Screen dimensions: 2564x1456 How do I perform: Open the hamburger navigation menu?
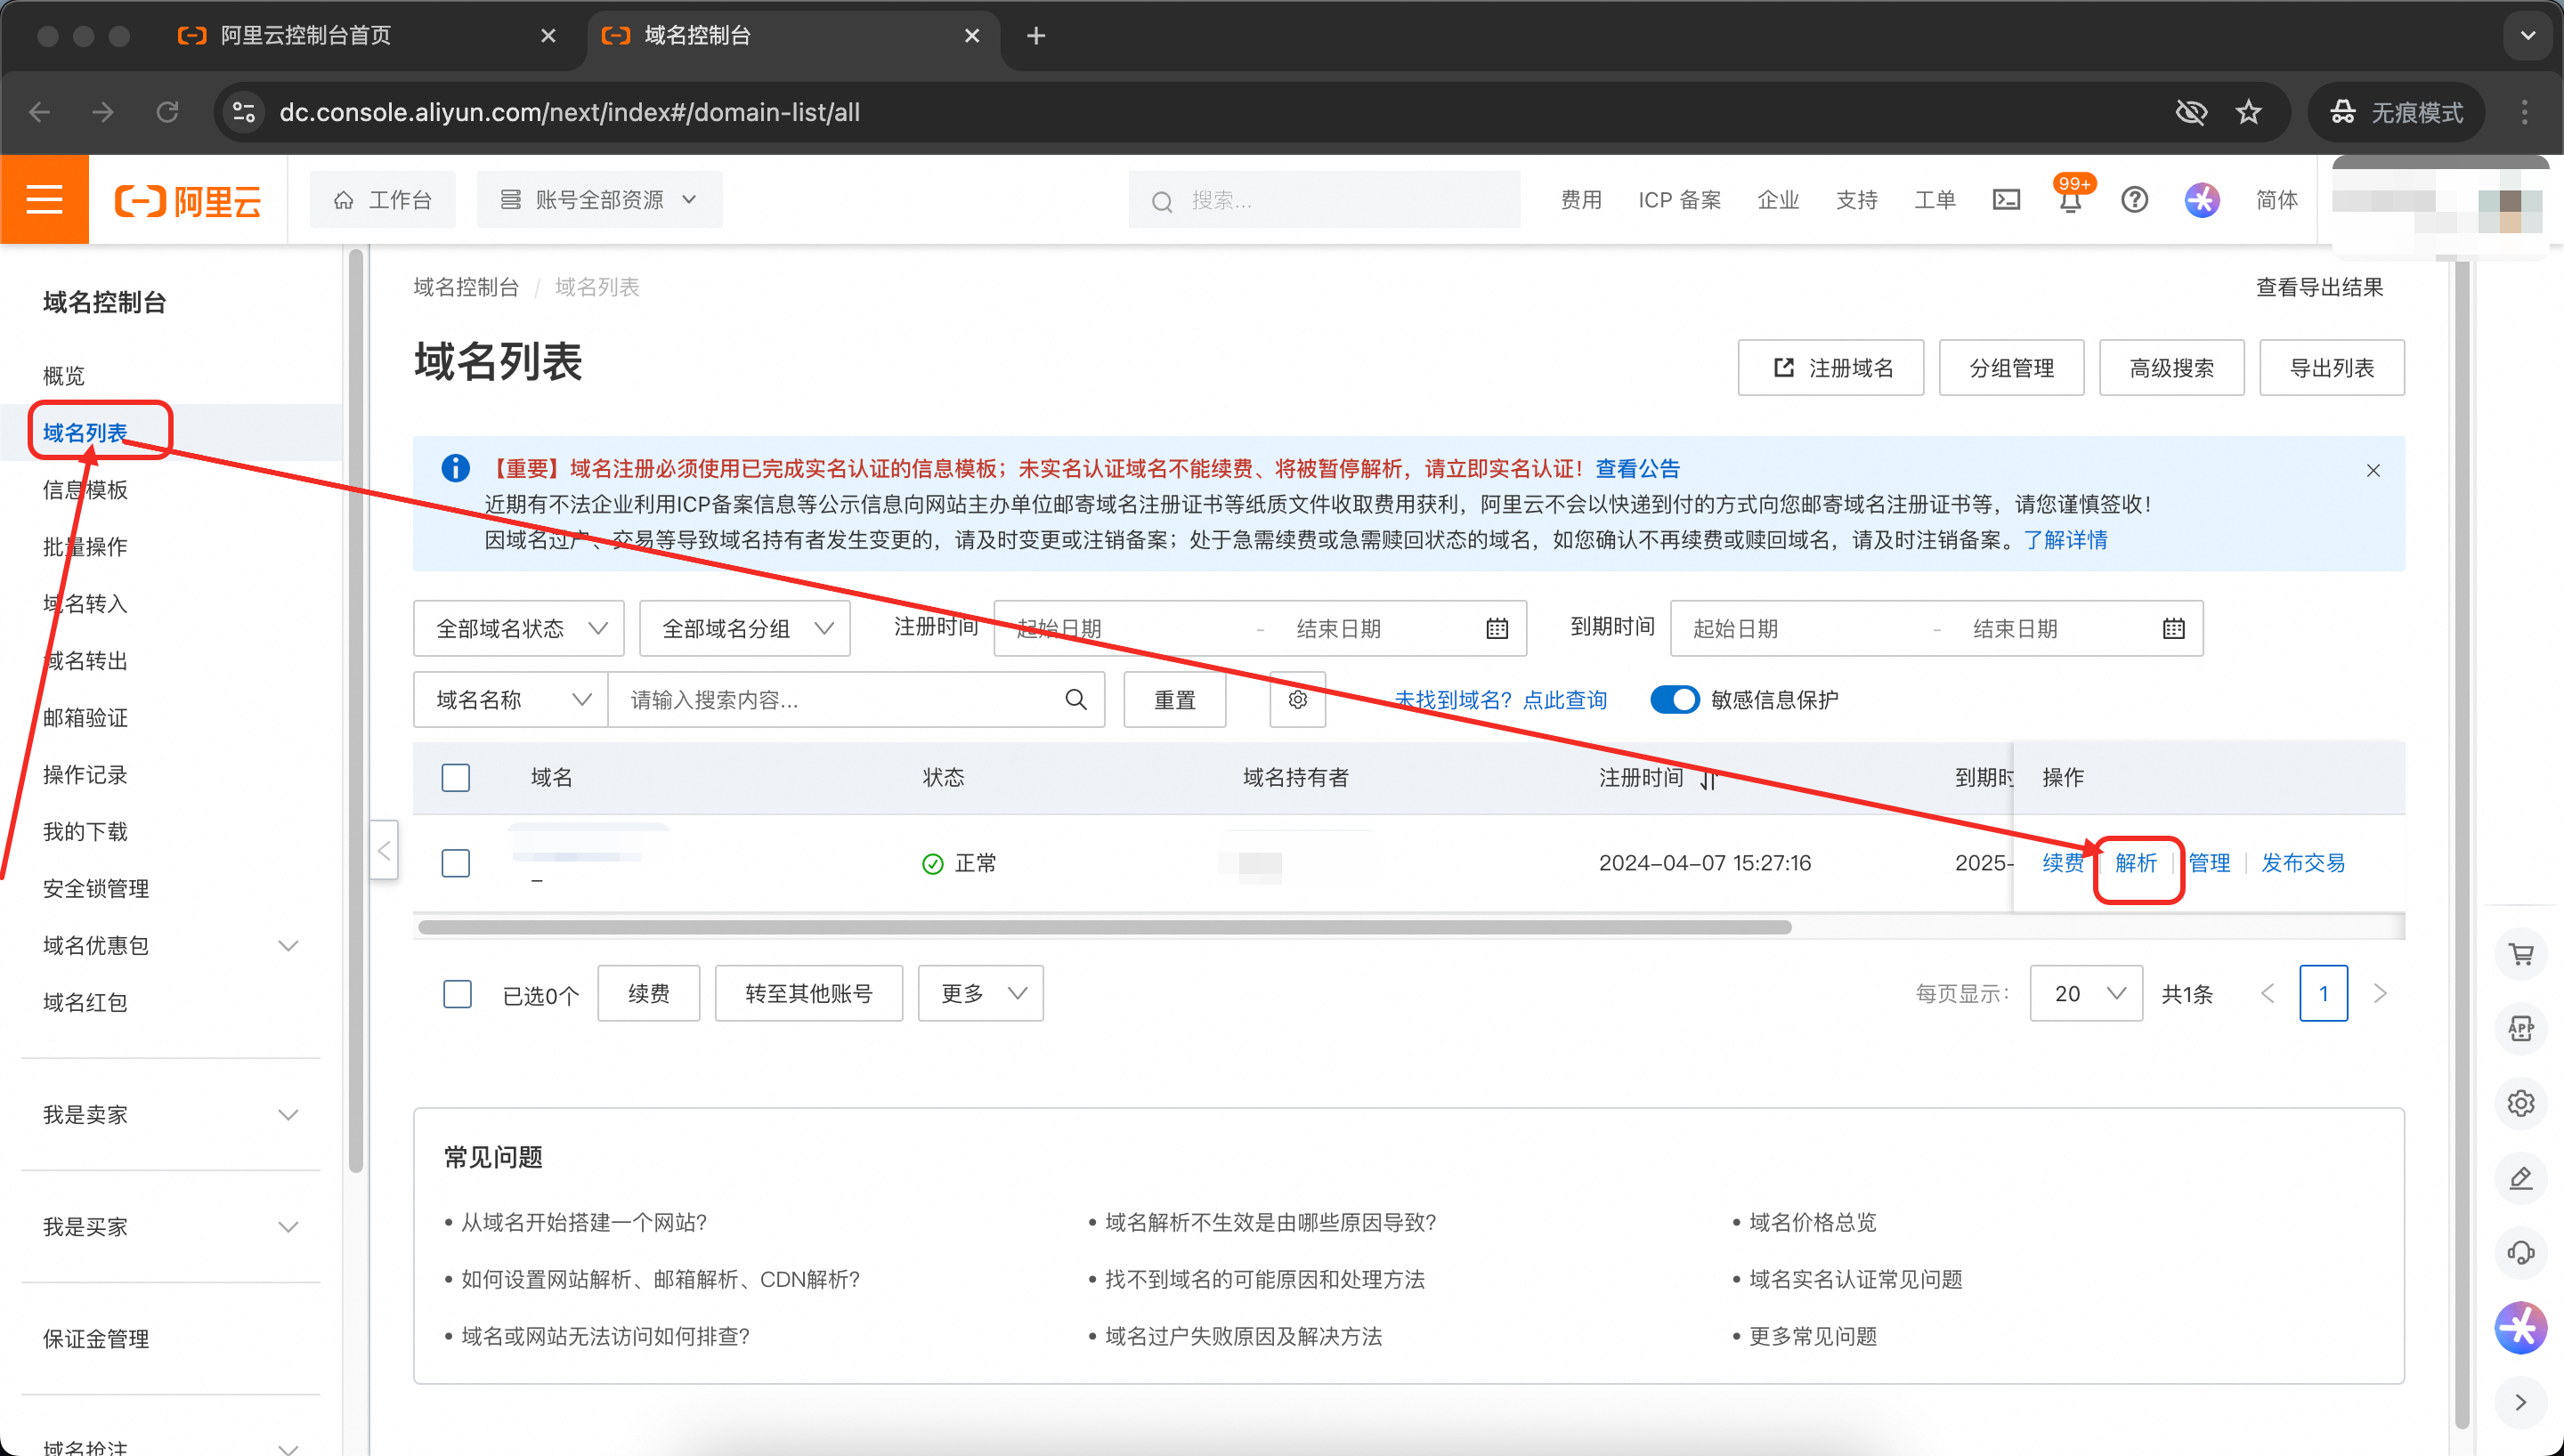point(44,199)
